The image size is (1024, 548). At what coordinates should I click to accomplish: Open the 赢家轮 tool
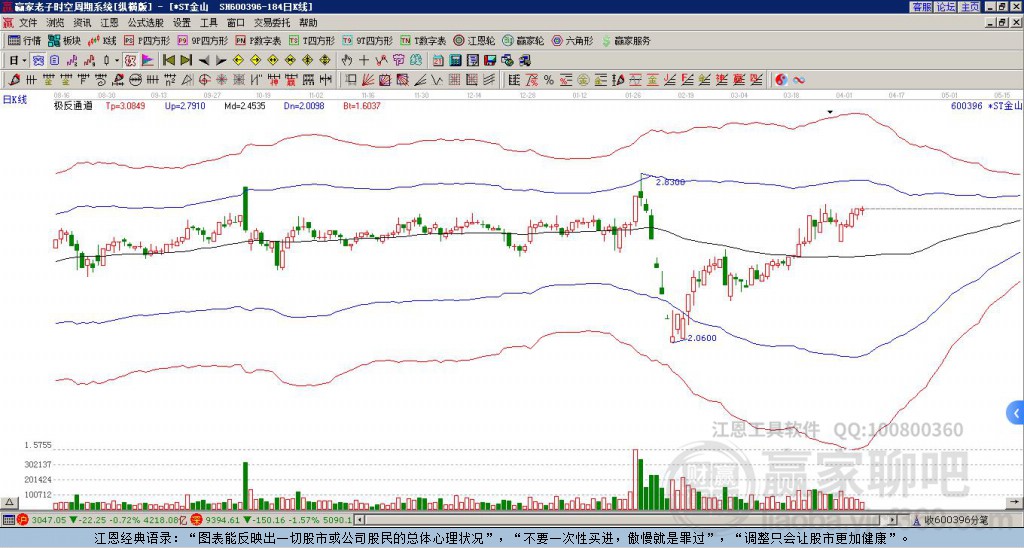tap(523, 40)
